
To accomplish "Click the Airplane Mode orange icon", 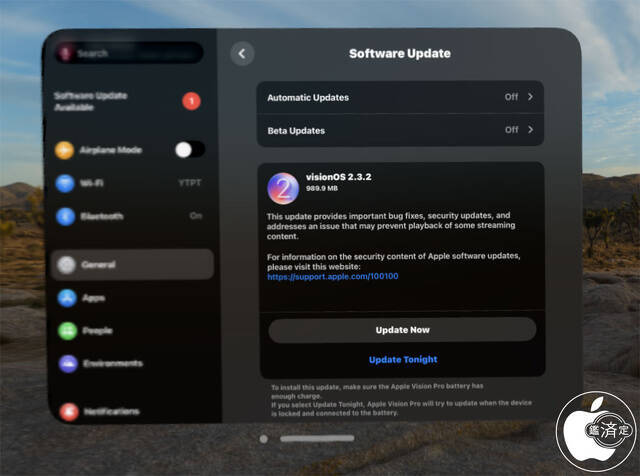I will [64, 150].
